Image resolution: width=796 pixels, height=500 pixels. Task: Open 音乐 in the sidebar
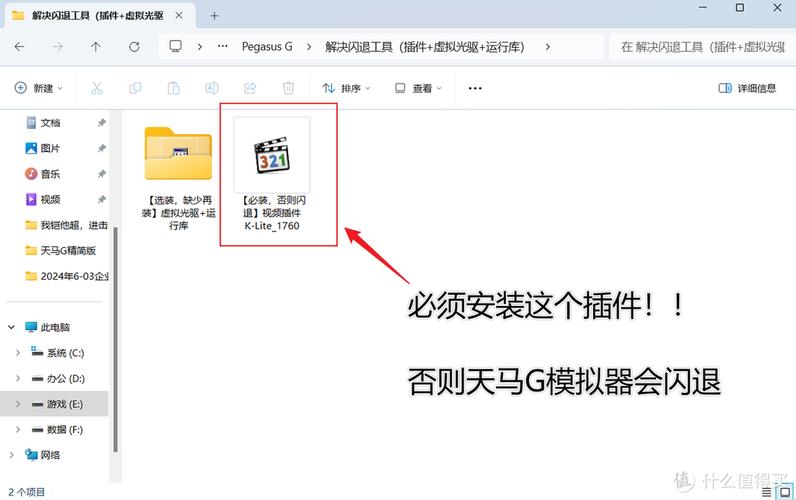point(50,174)
